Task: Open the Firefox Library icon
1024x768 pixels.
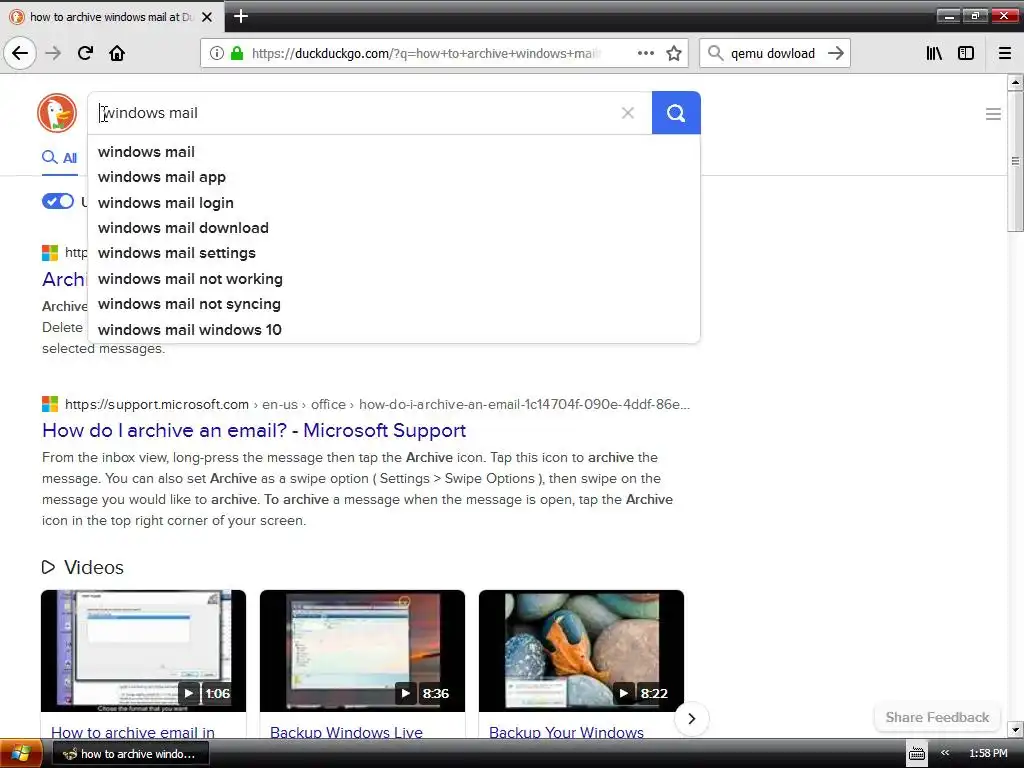Action: point(934,53)
